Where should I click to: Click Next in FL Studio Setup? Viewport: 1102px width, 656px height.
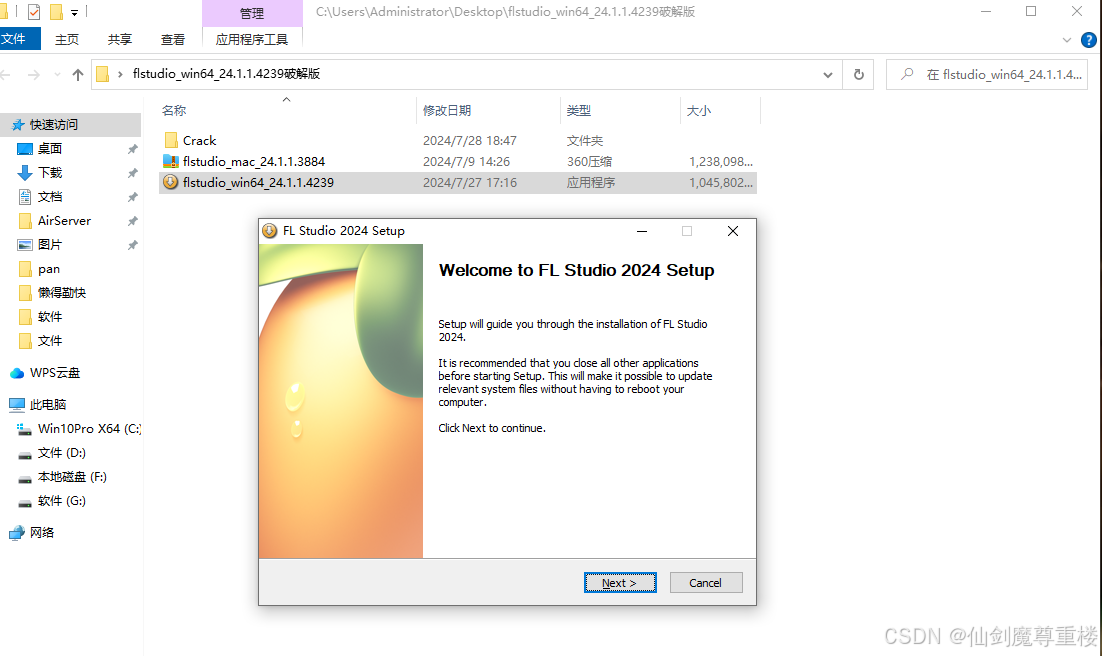[619, 583]
